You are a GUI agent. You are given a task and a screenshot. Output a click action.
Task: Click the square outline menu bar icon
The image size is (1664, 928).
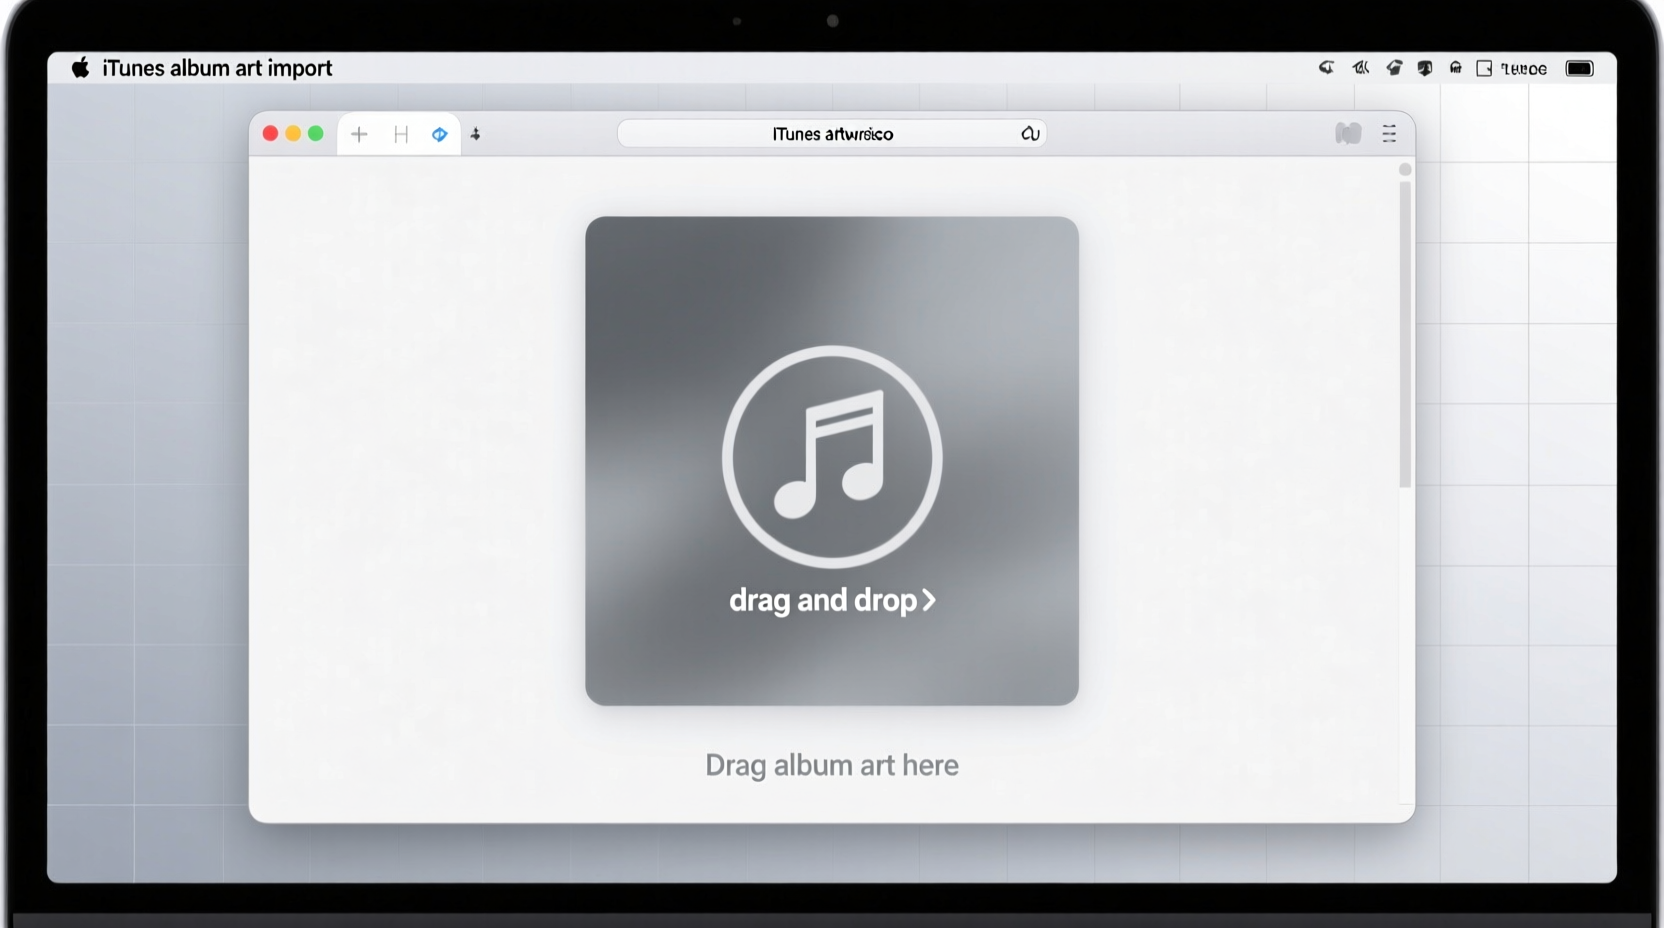[1484, 68]
